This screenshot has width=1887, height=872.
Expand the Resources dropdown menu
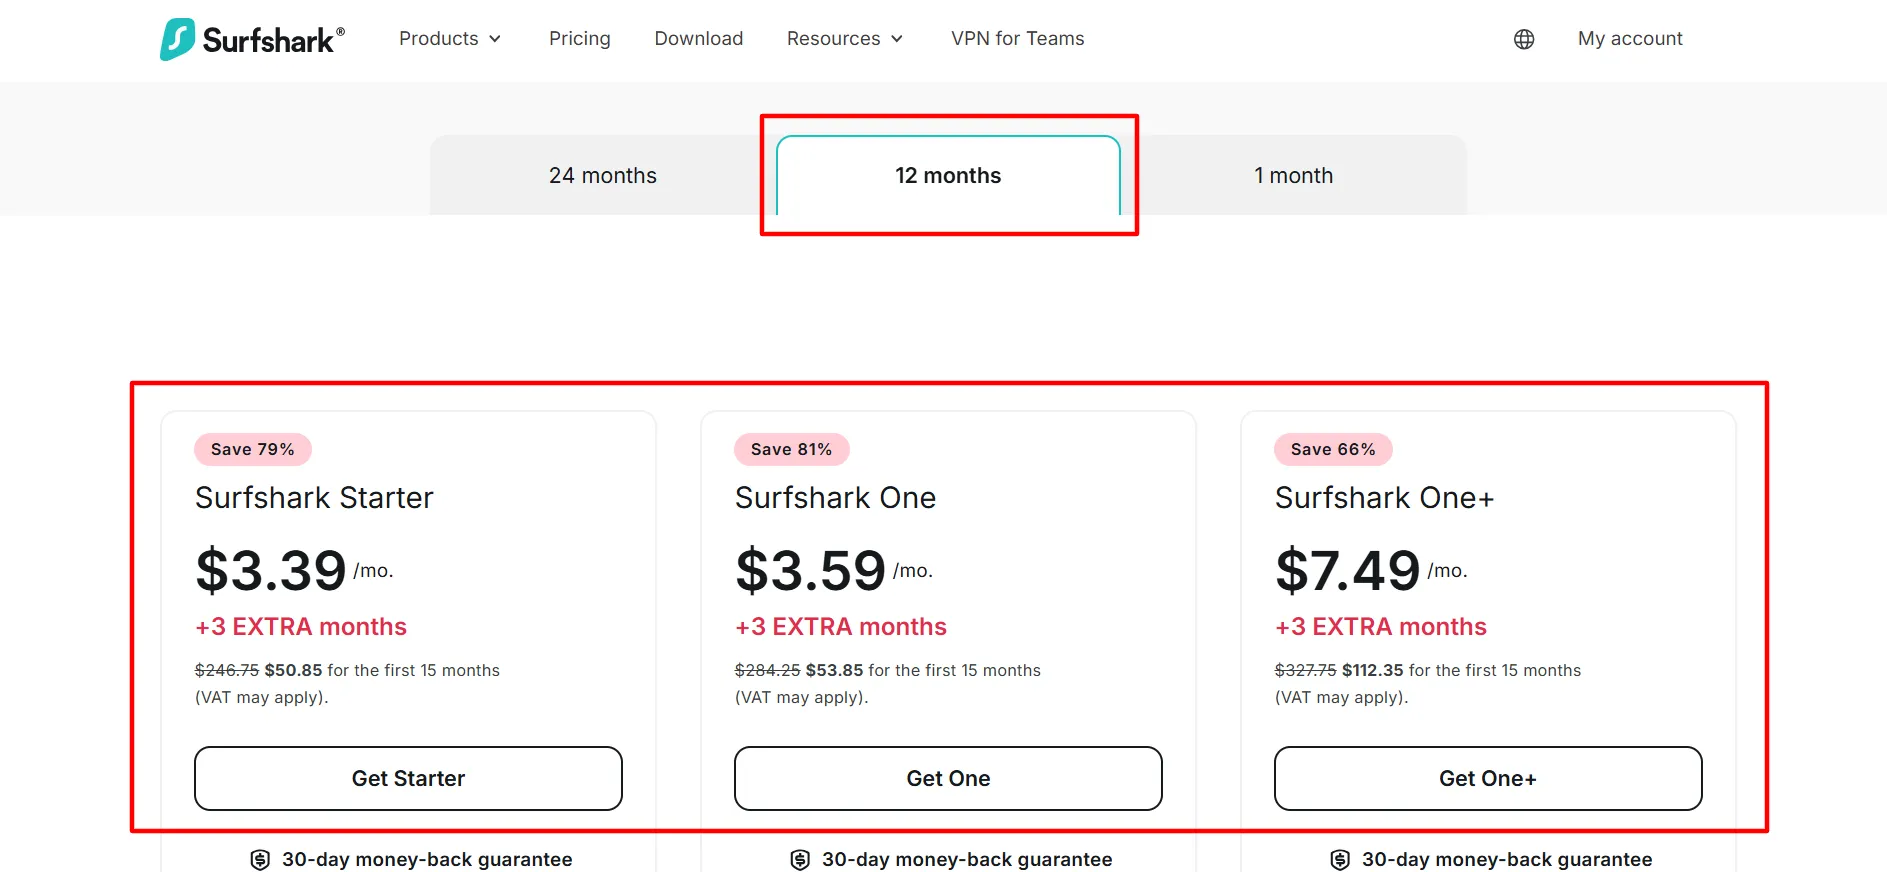tap(845, 39)
